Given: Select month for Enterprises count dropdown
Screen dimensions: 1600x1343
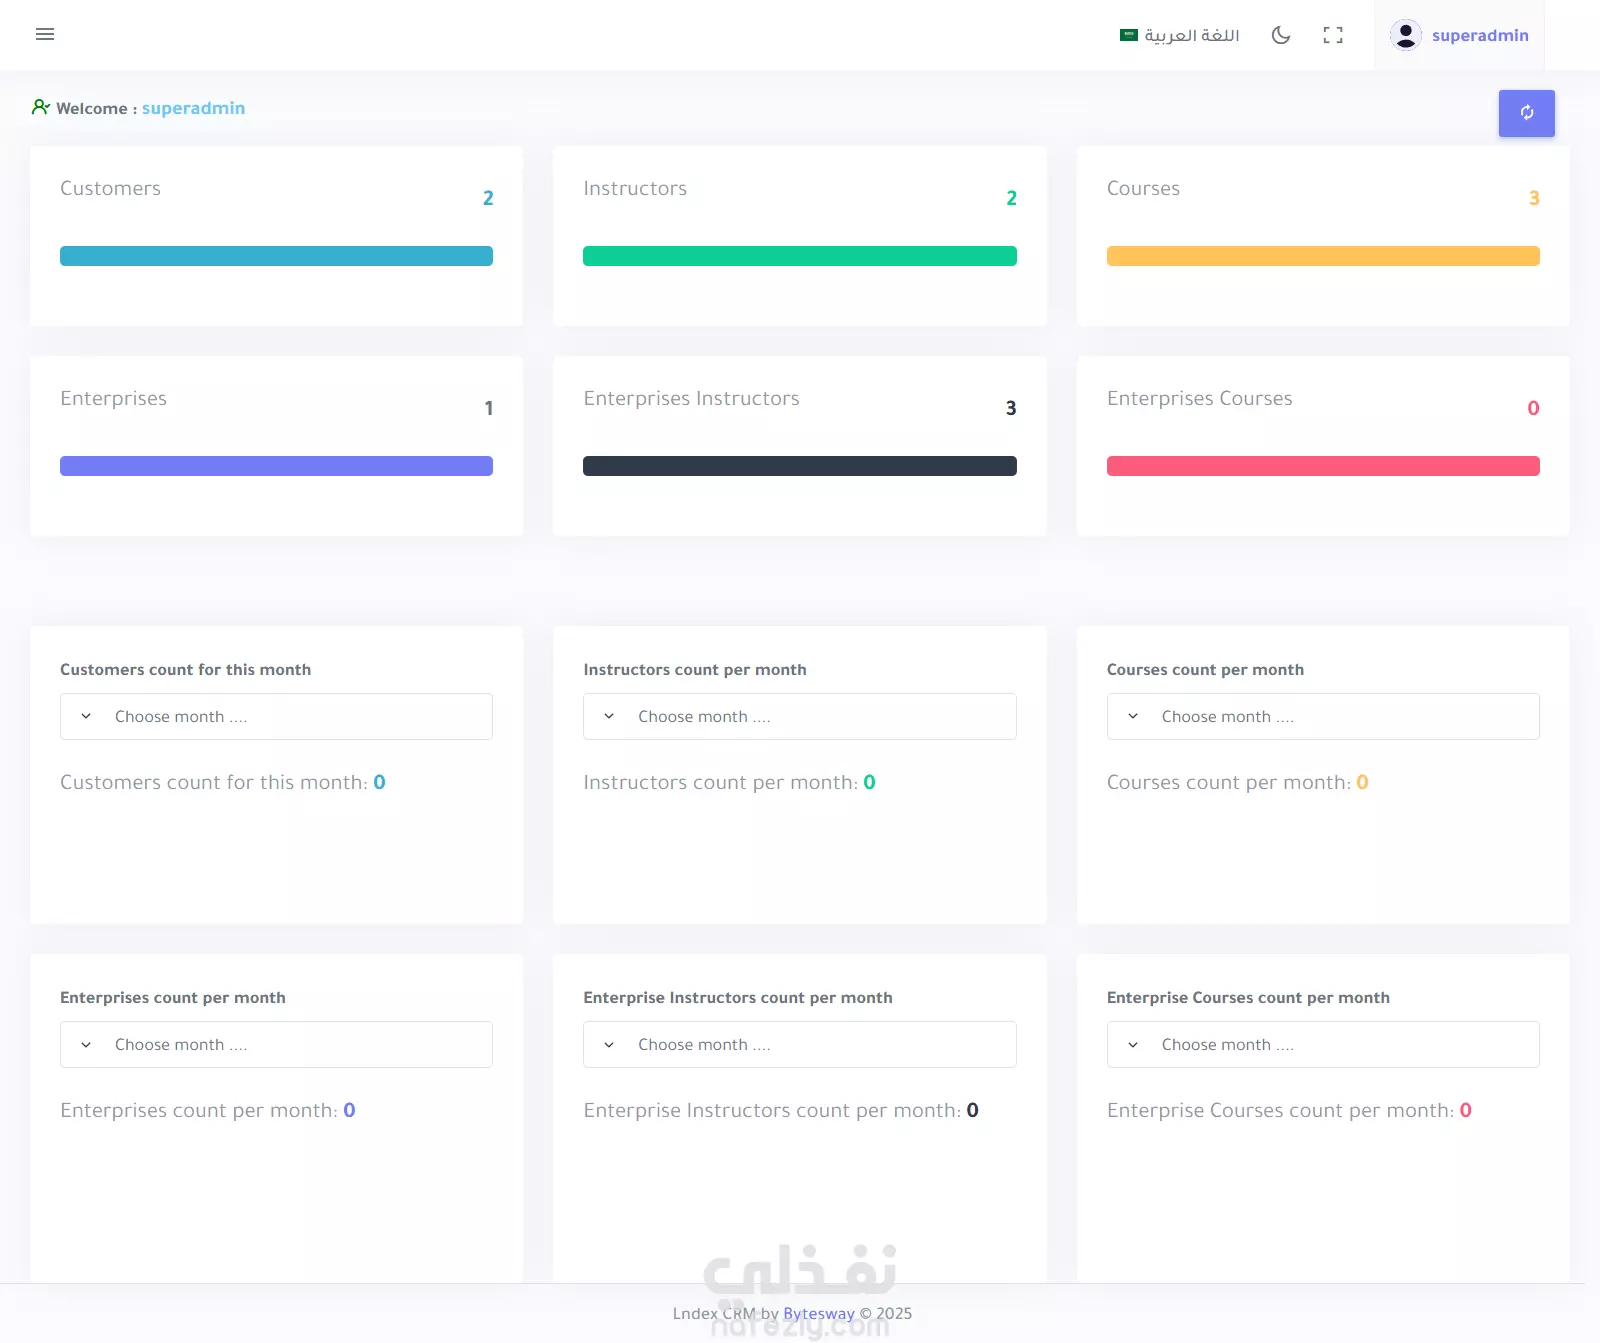Looking at the screenshot, I should [276, 1045].
